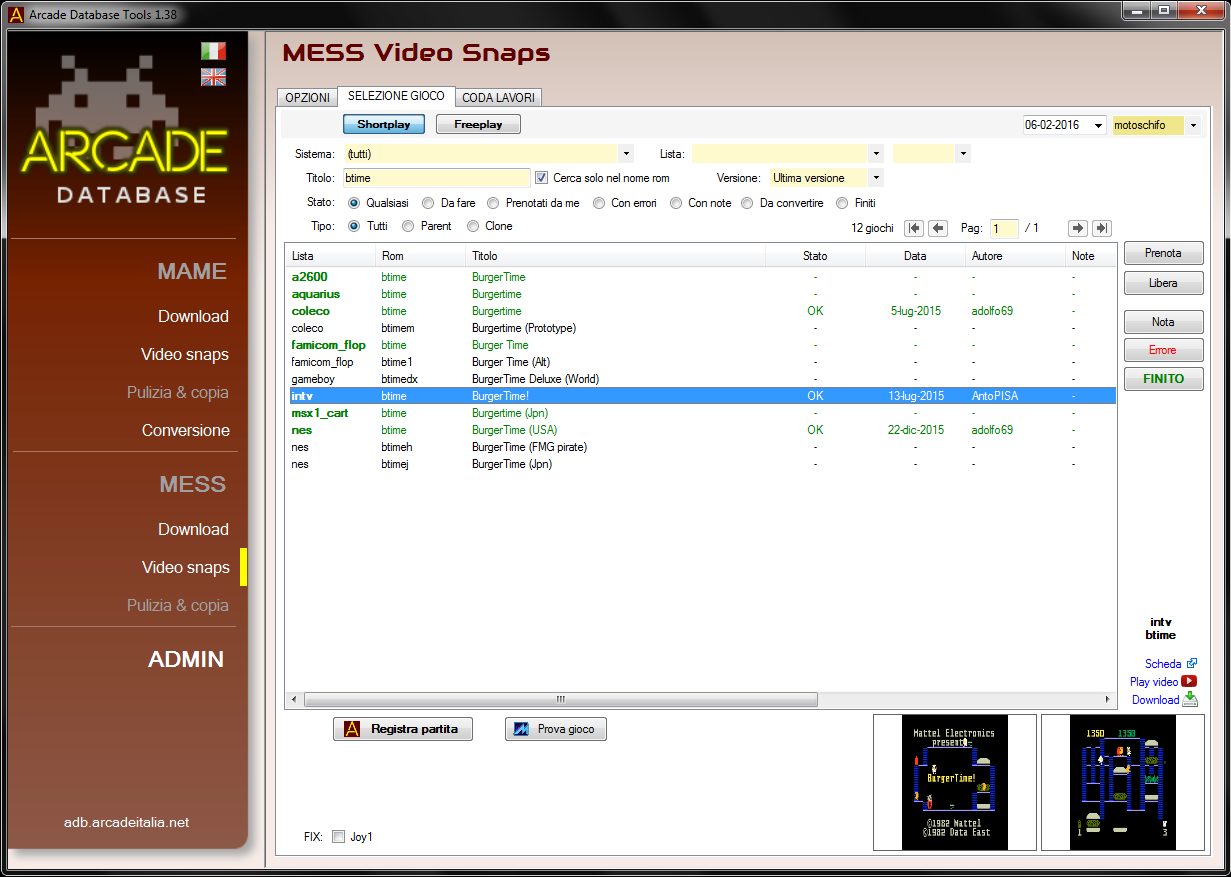The image size is (1231, 877).
Task: Open the BurgerTime title screen thumbnail
Action: (954, 783)
